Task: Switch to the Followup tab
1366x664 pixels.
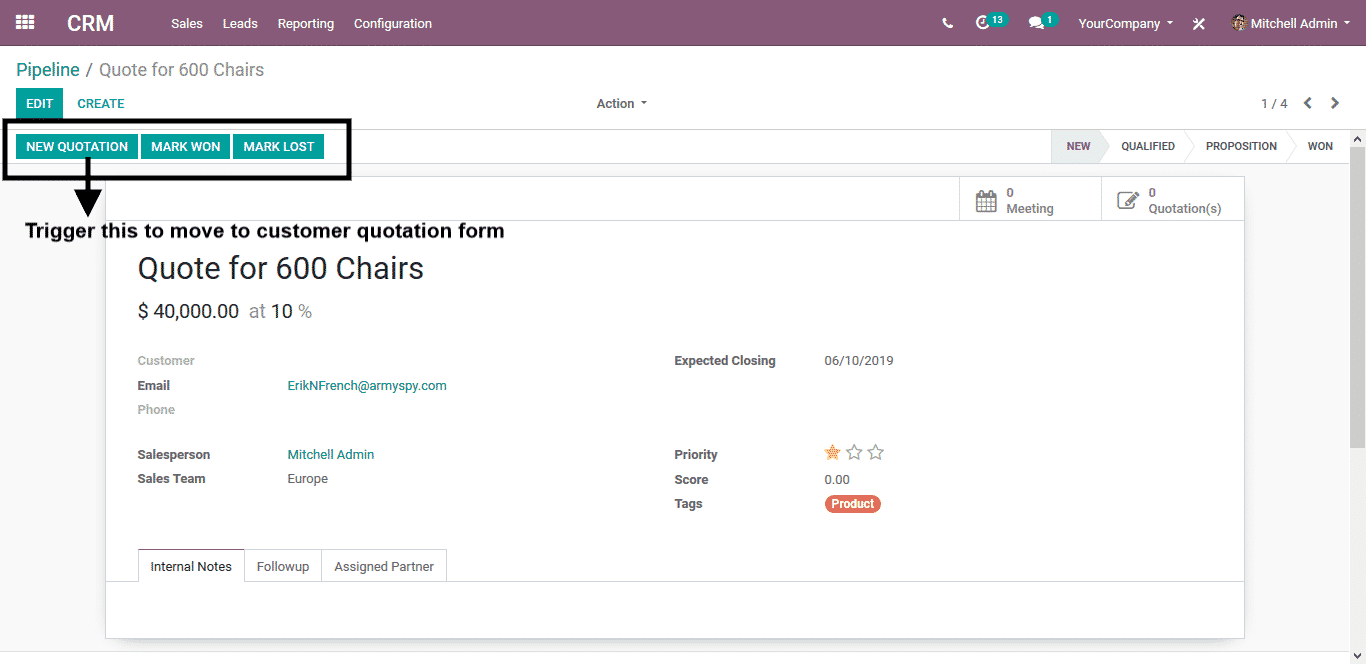Action: tap(283, 566)
